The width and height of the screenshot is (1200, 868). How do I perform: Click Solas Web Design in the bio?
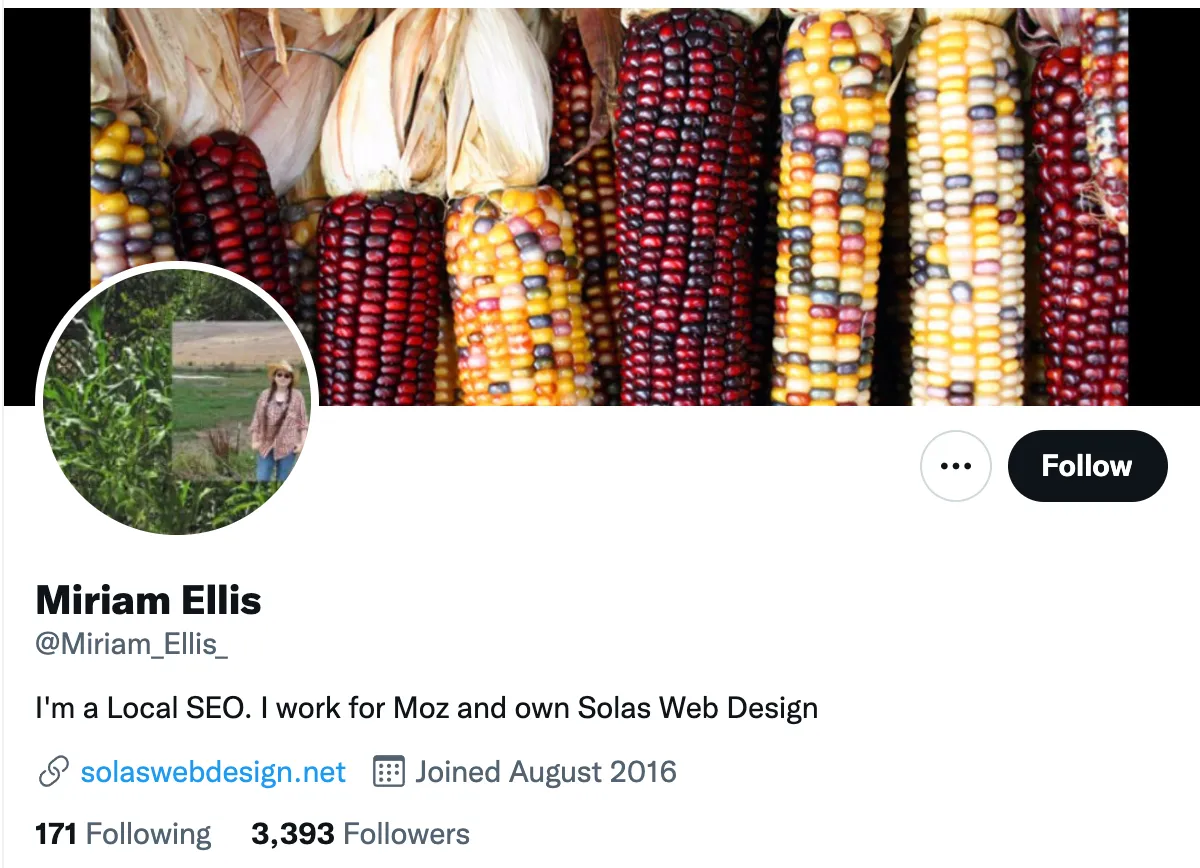click(x=698, y=709)
